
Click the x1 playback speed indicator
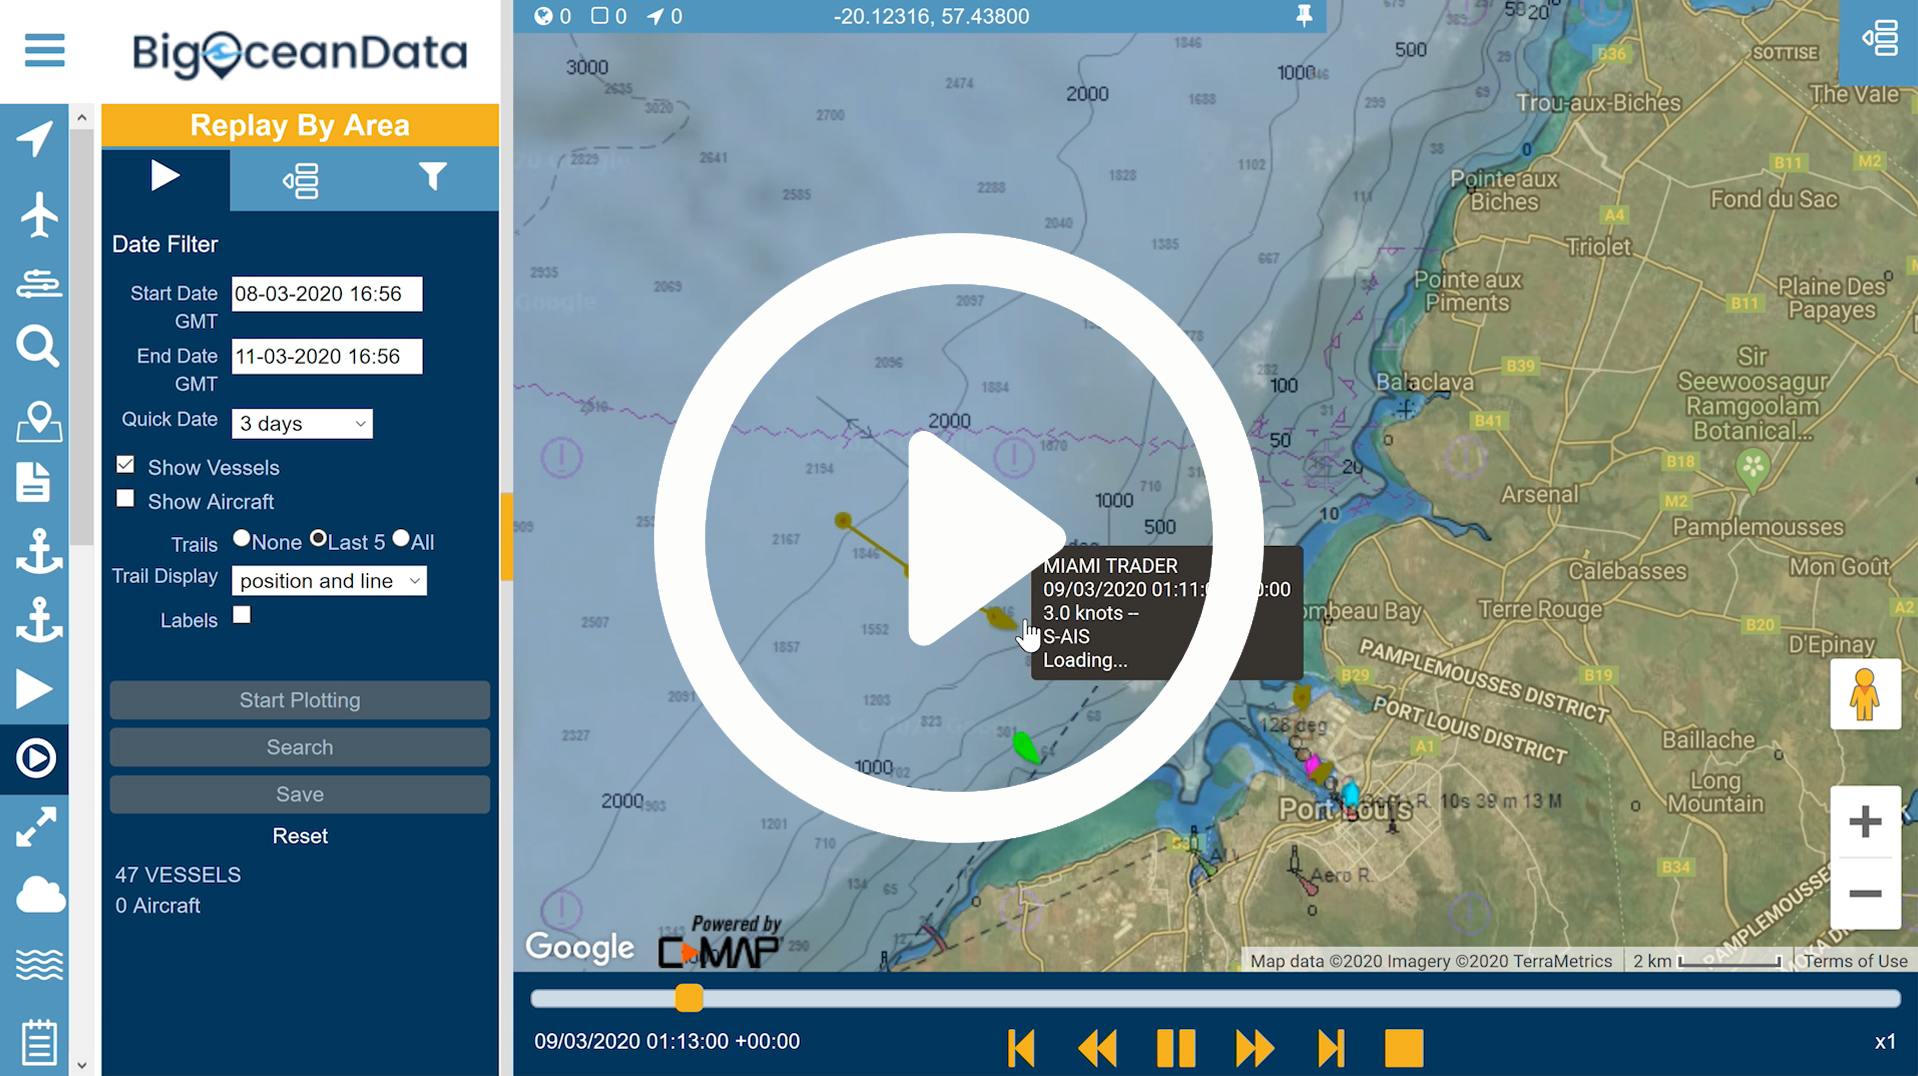tap(1884, 1042)
